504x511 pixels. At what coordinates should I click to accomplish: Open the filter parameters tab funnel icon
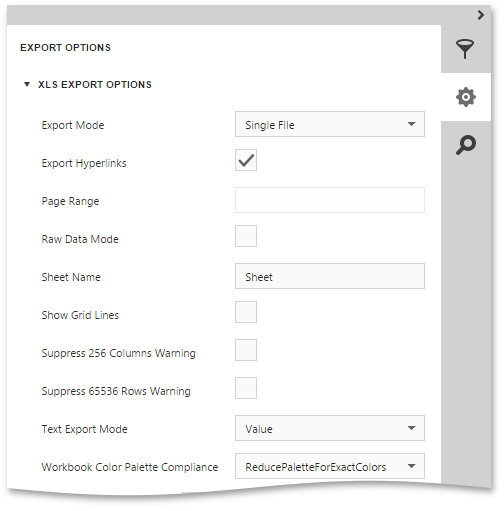point(466,49)
